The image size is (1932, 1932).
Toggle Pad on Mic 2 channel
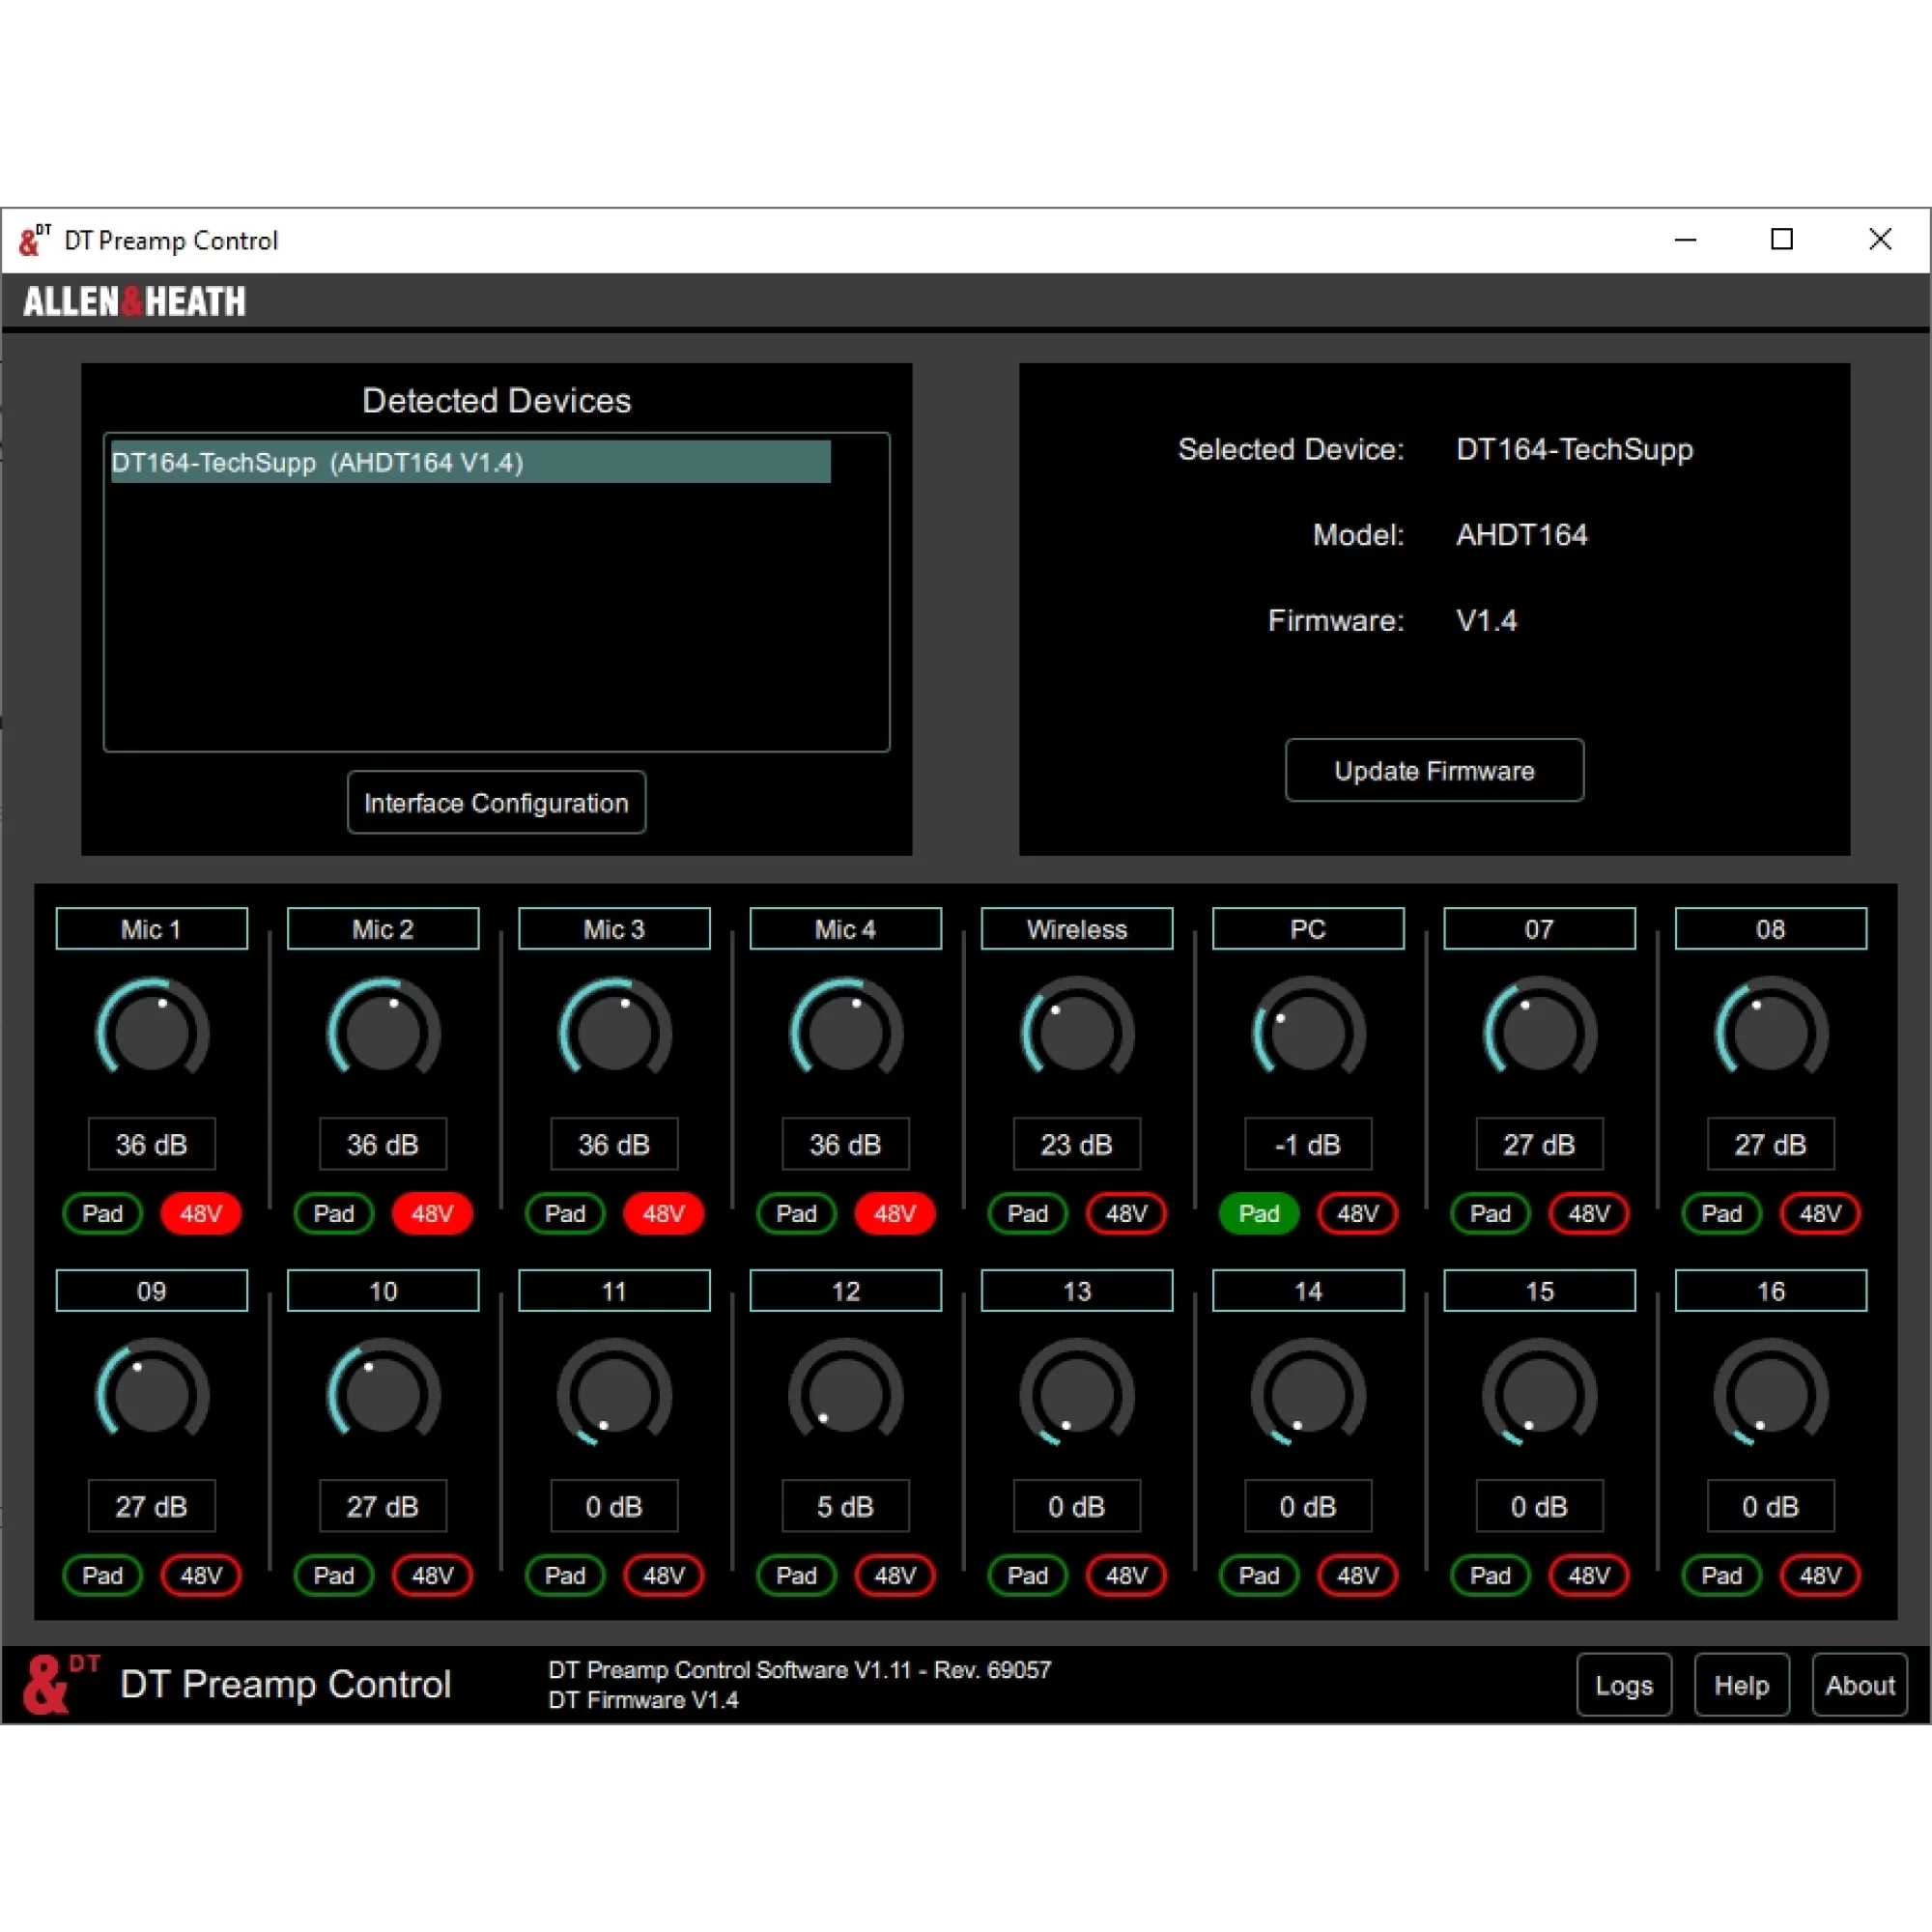pos(334,1213)
